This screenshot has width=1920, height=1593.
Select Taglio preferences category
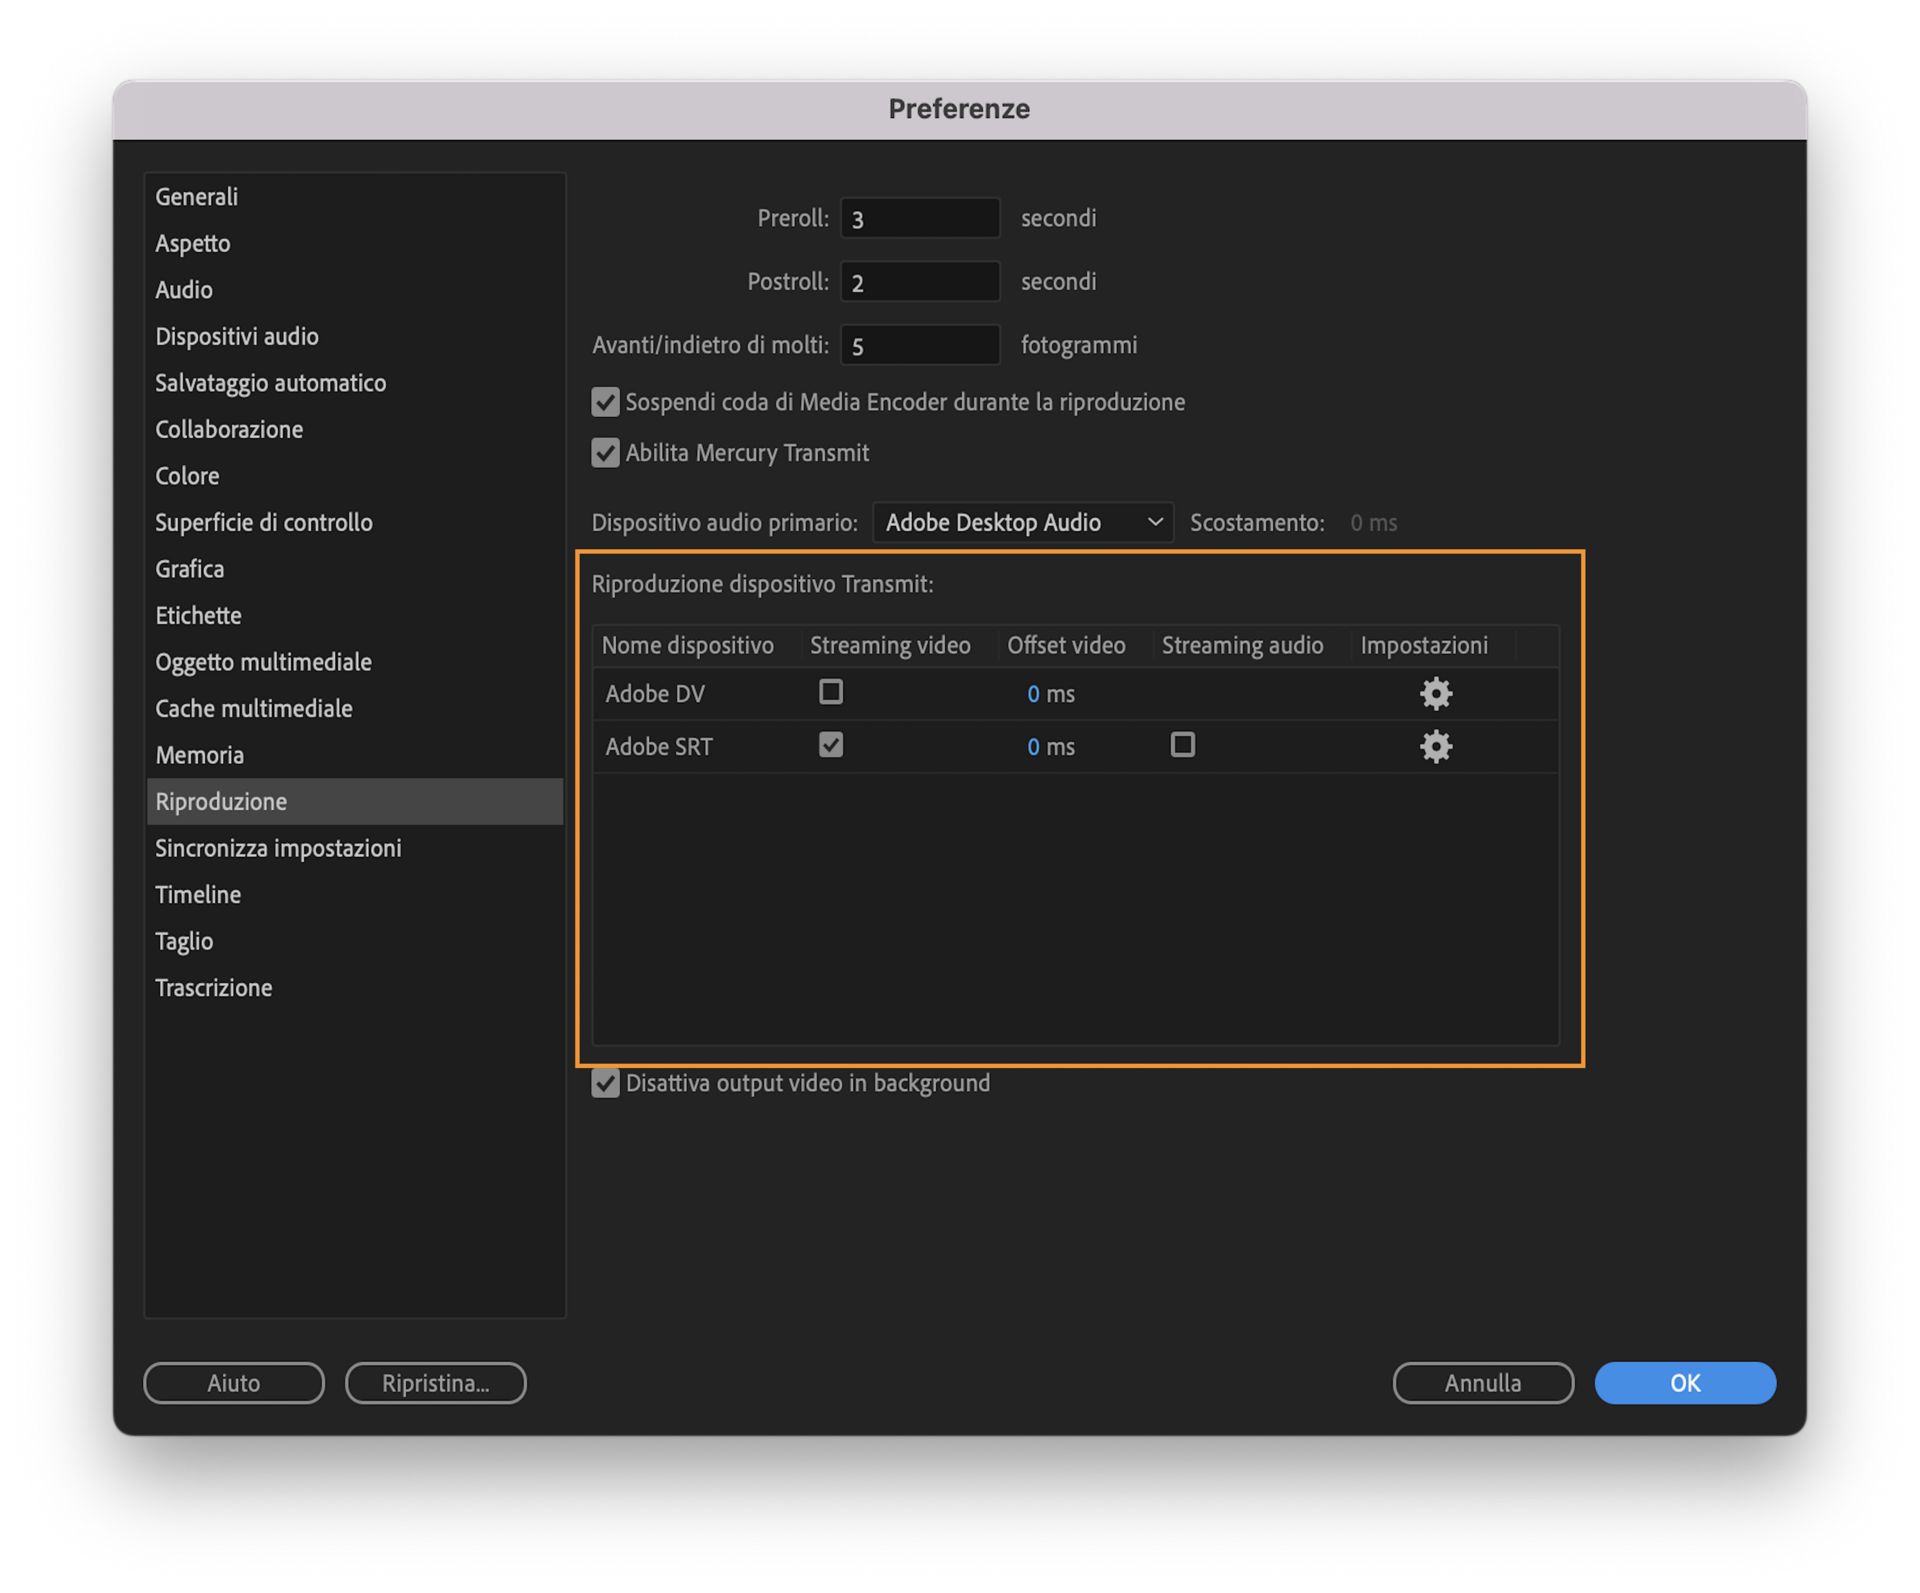(355, 941)
